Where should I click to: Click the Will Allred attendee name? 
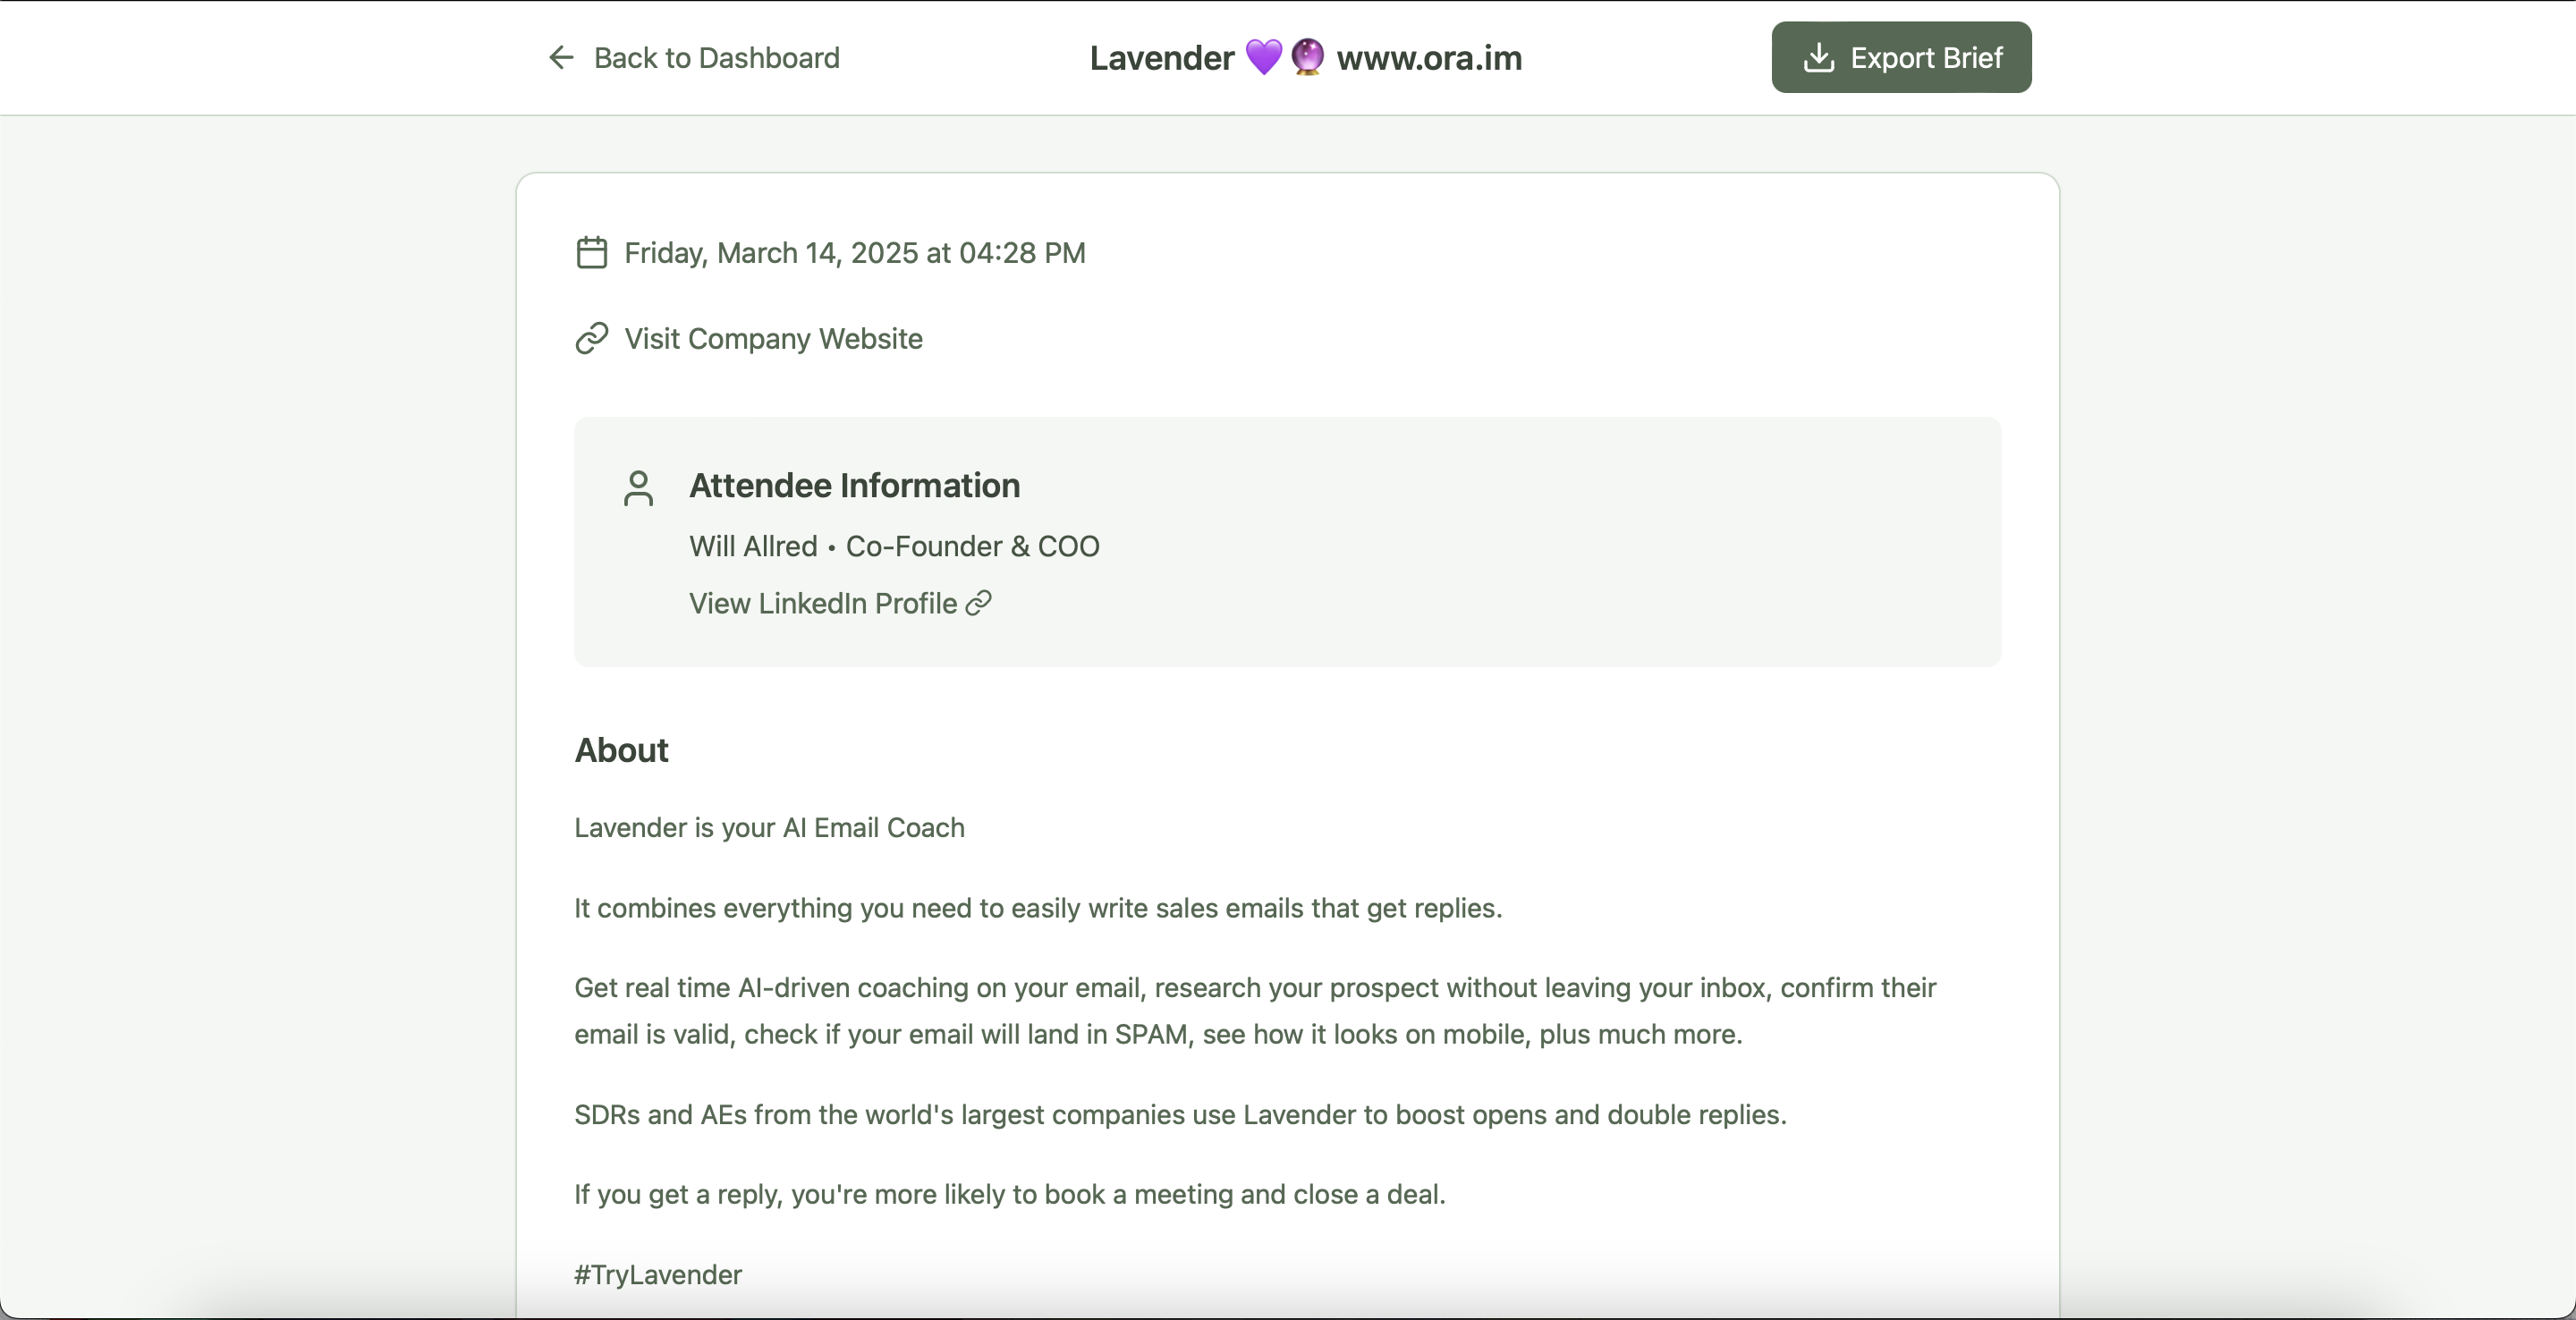click(753, 547)
